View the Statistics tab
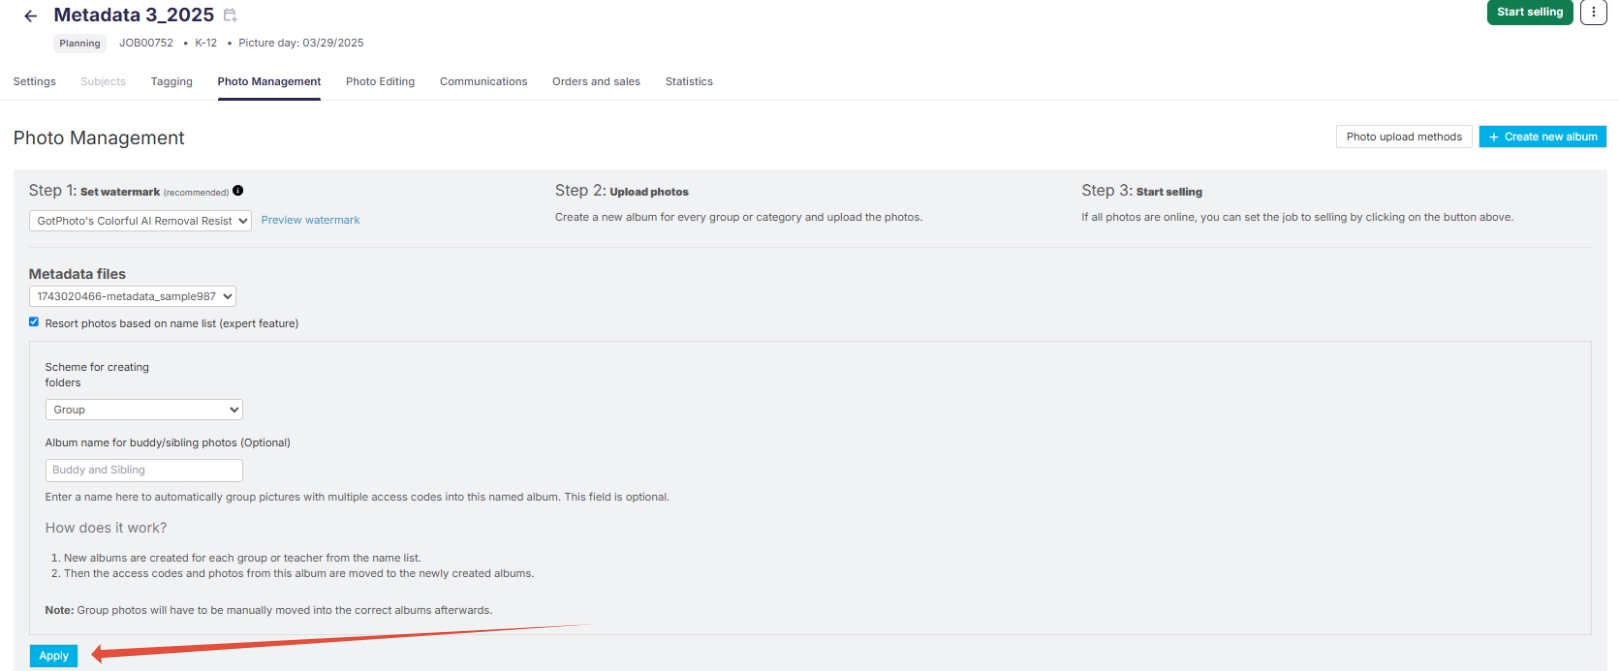Image resolution: width=1619 pixels, height=671 pixels. (689, 82)
